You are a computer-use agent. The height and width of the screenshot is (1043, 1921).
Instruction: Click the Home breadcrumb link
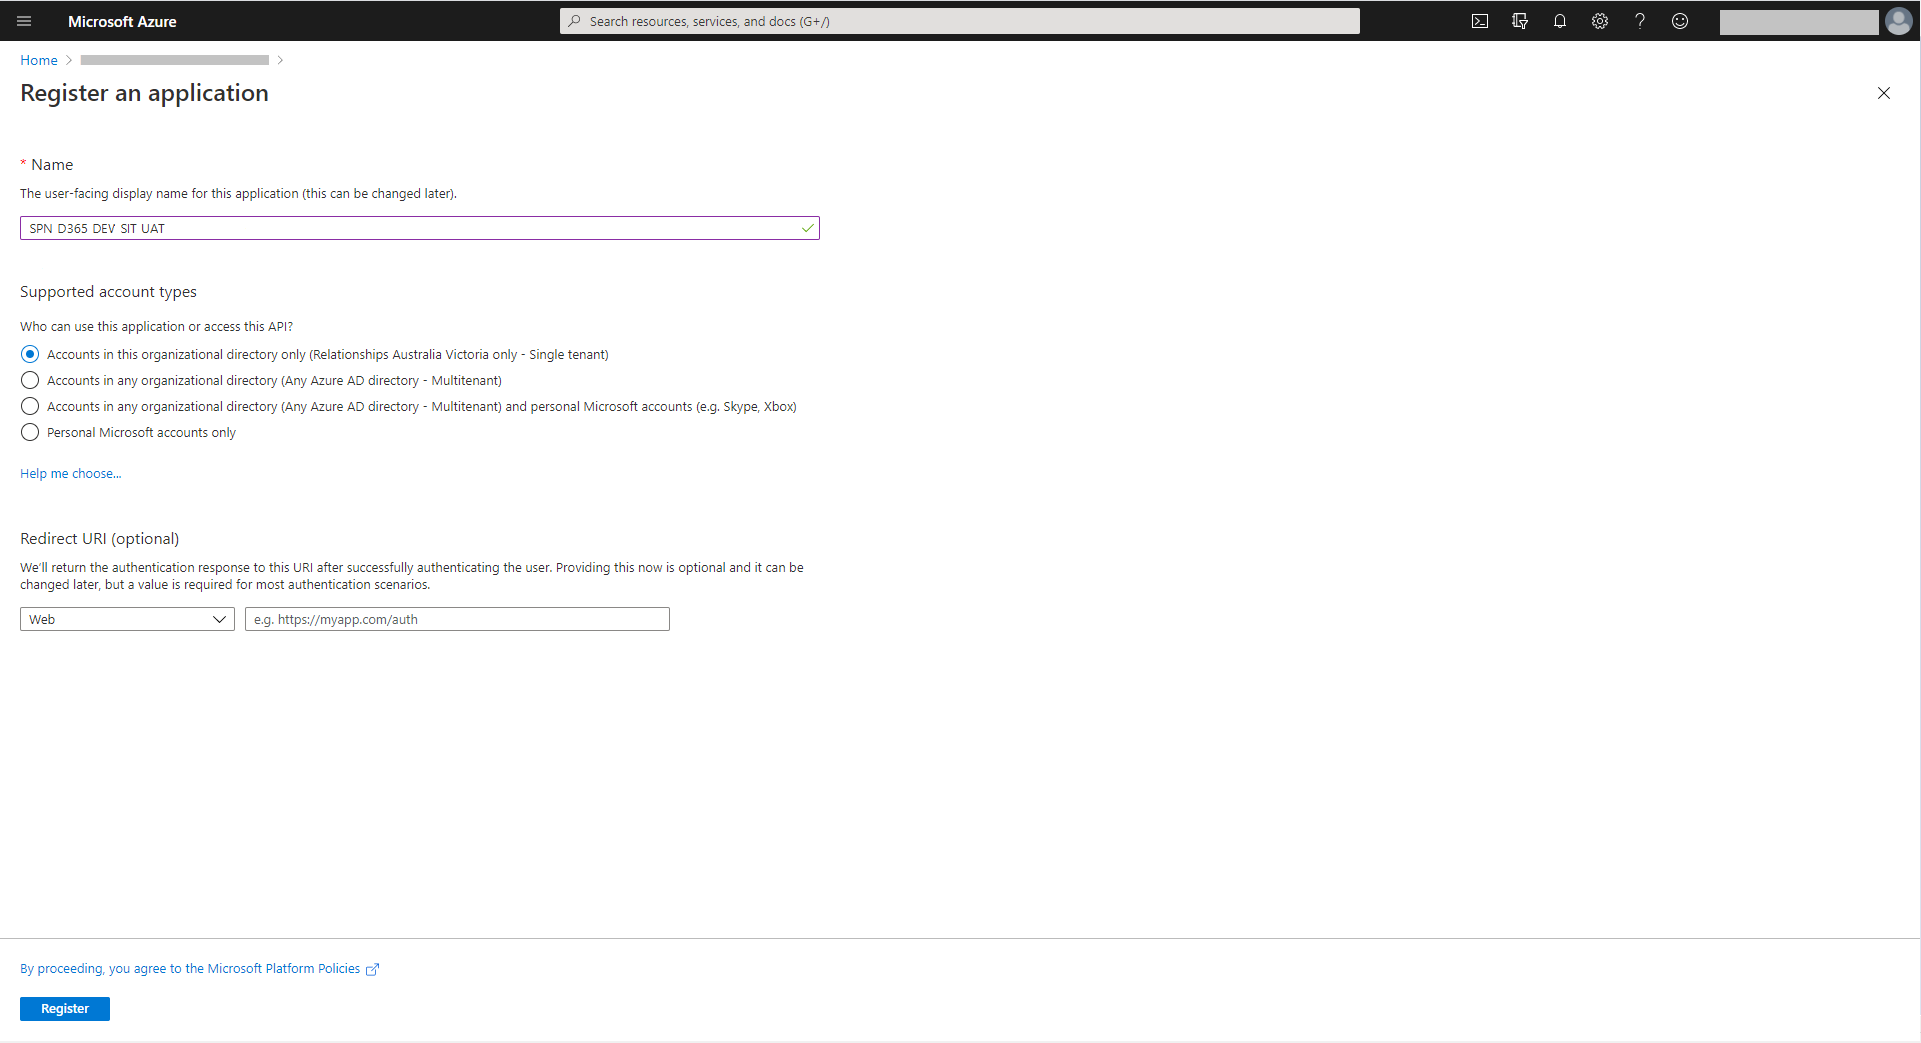click(x=39, y=61)
